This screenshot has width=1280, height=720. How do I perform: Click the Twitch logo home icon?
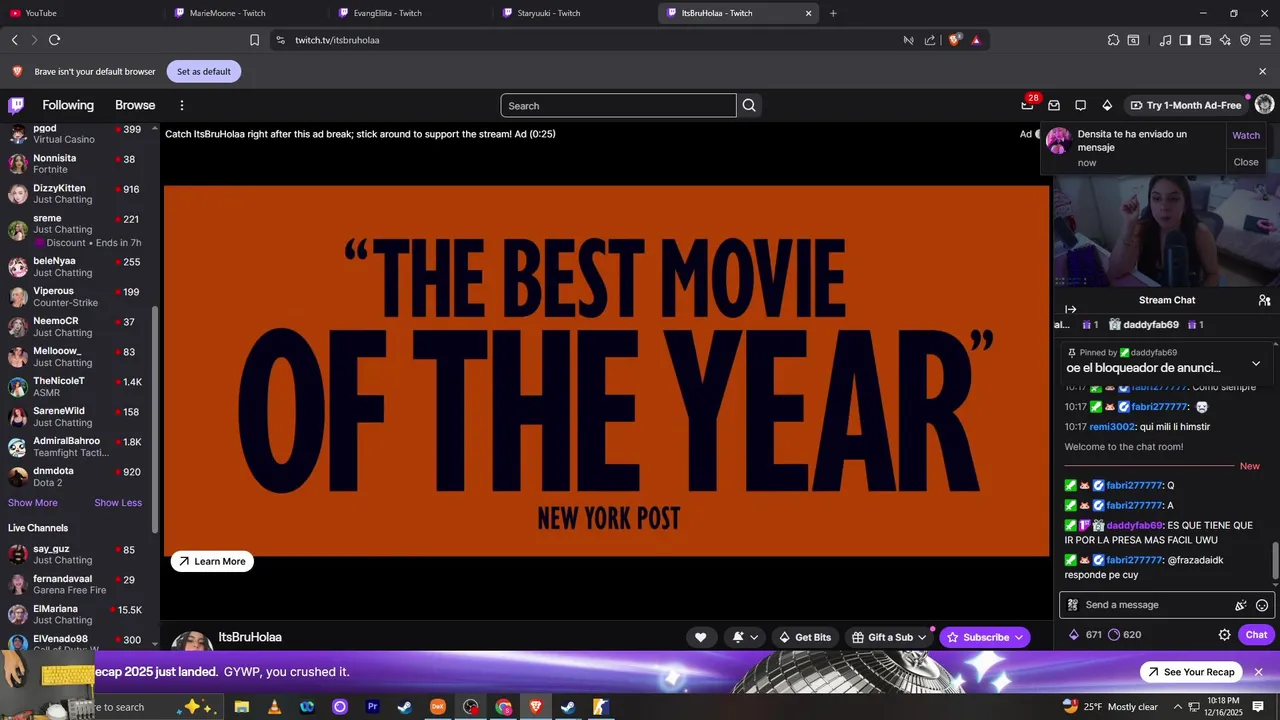click(16, 105)
